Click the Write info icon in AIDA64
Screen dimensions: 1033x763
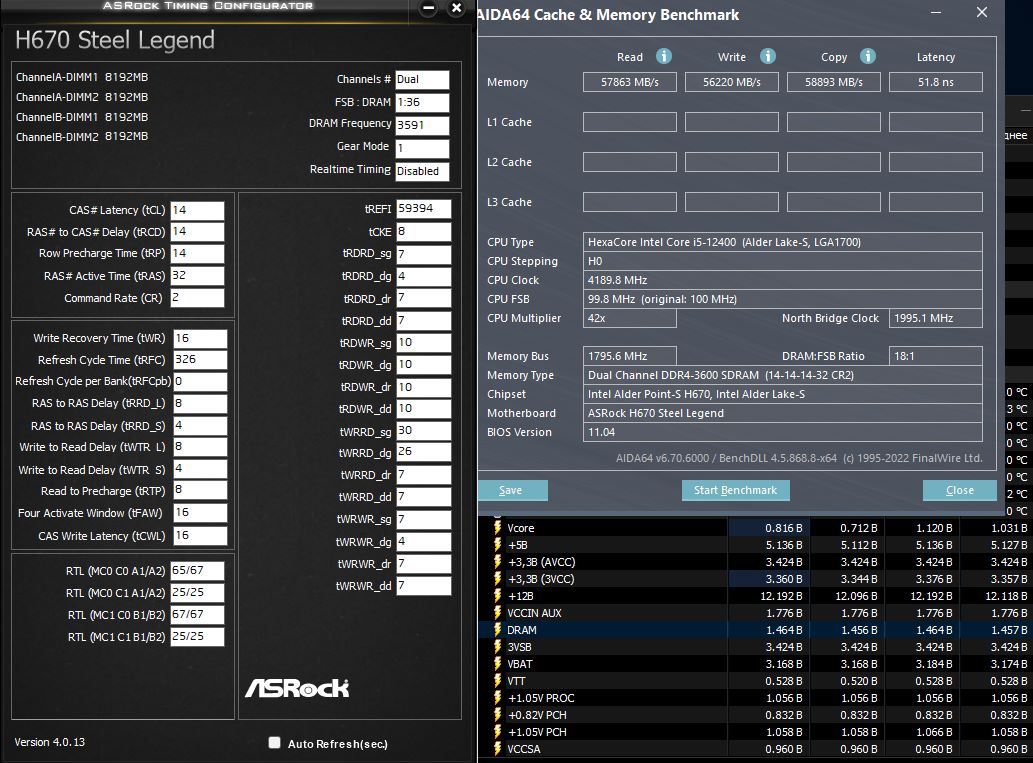pyautogui.click(x=768, y=56)
